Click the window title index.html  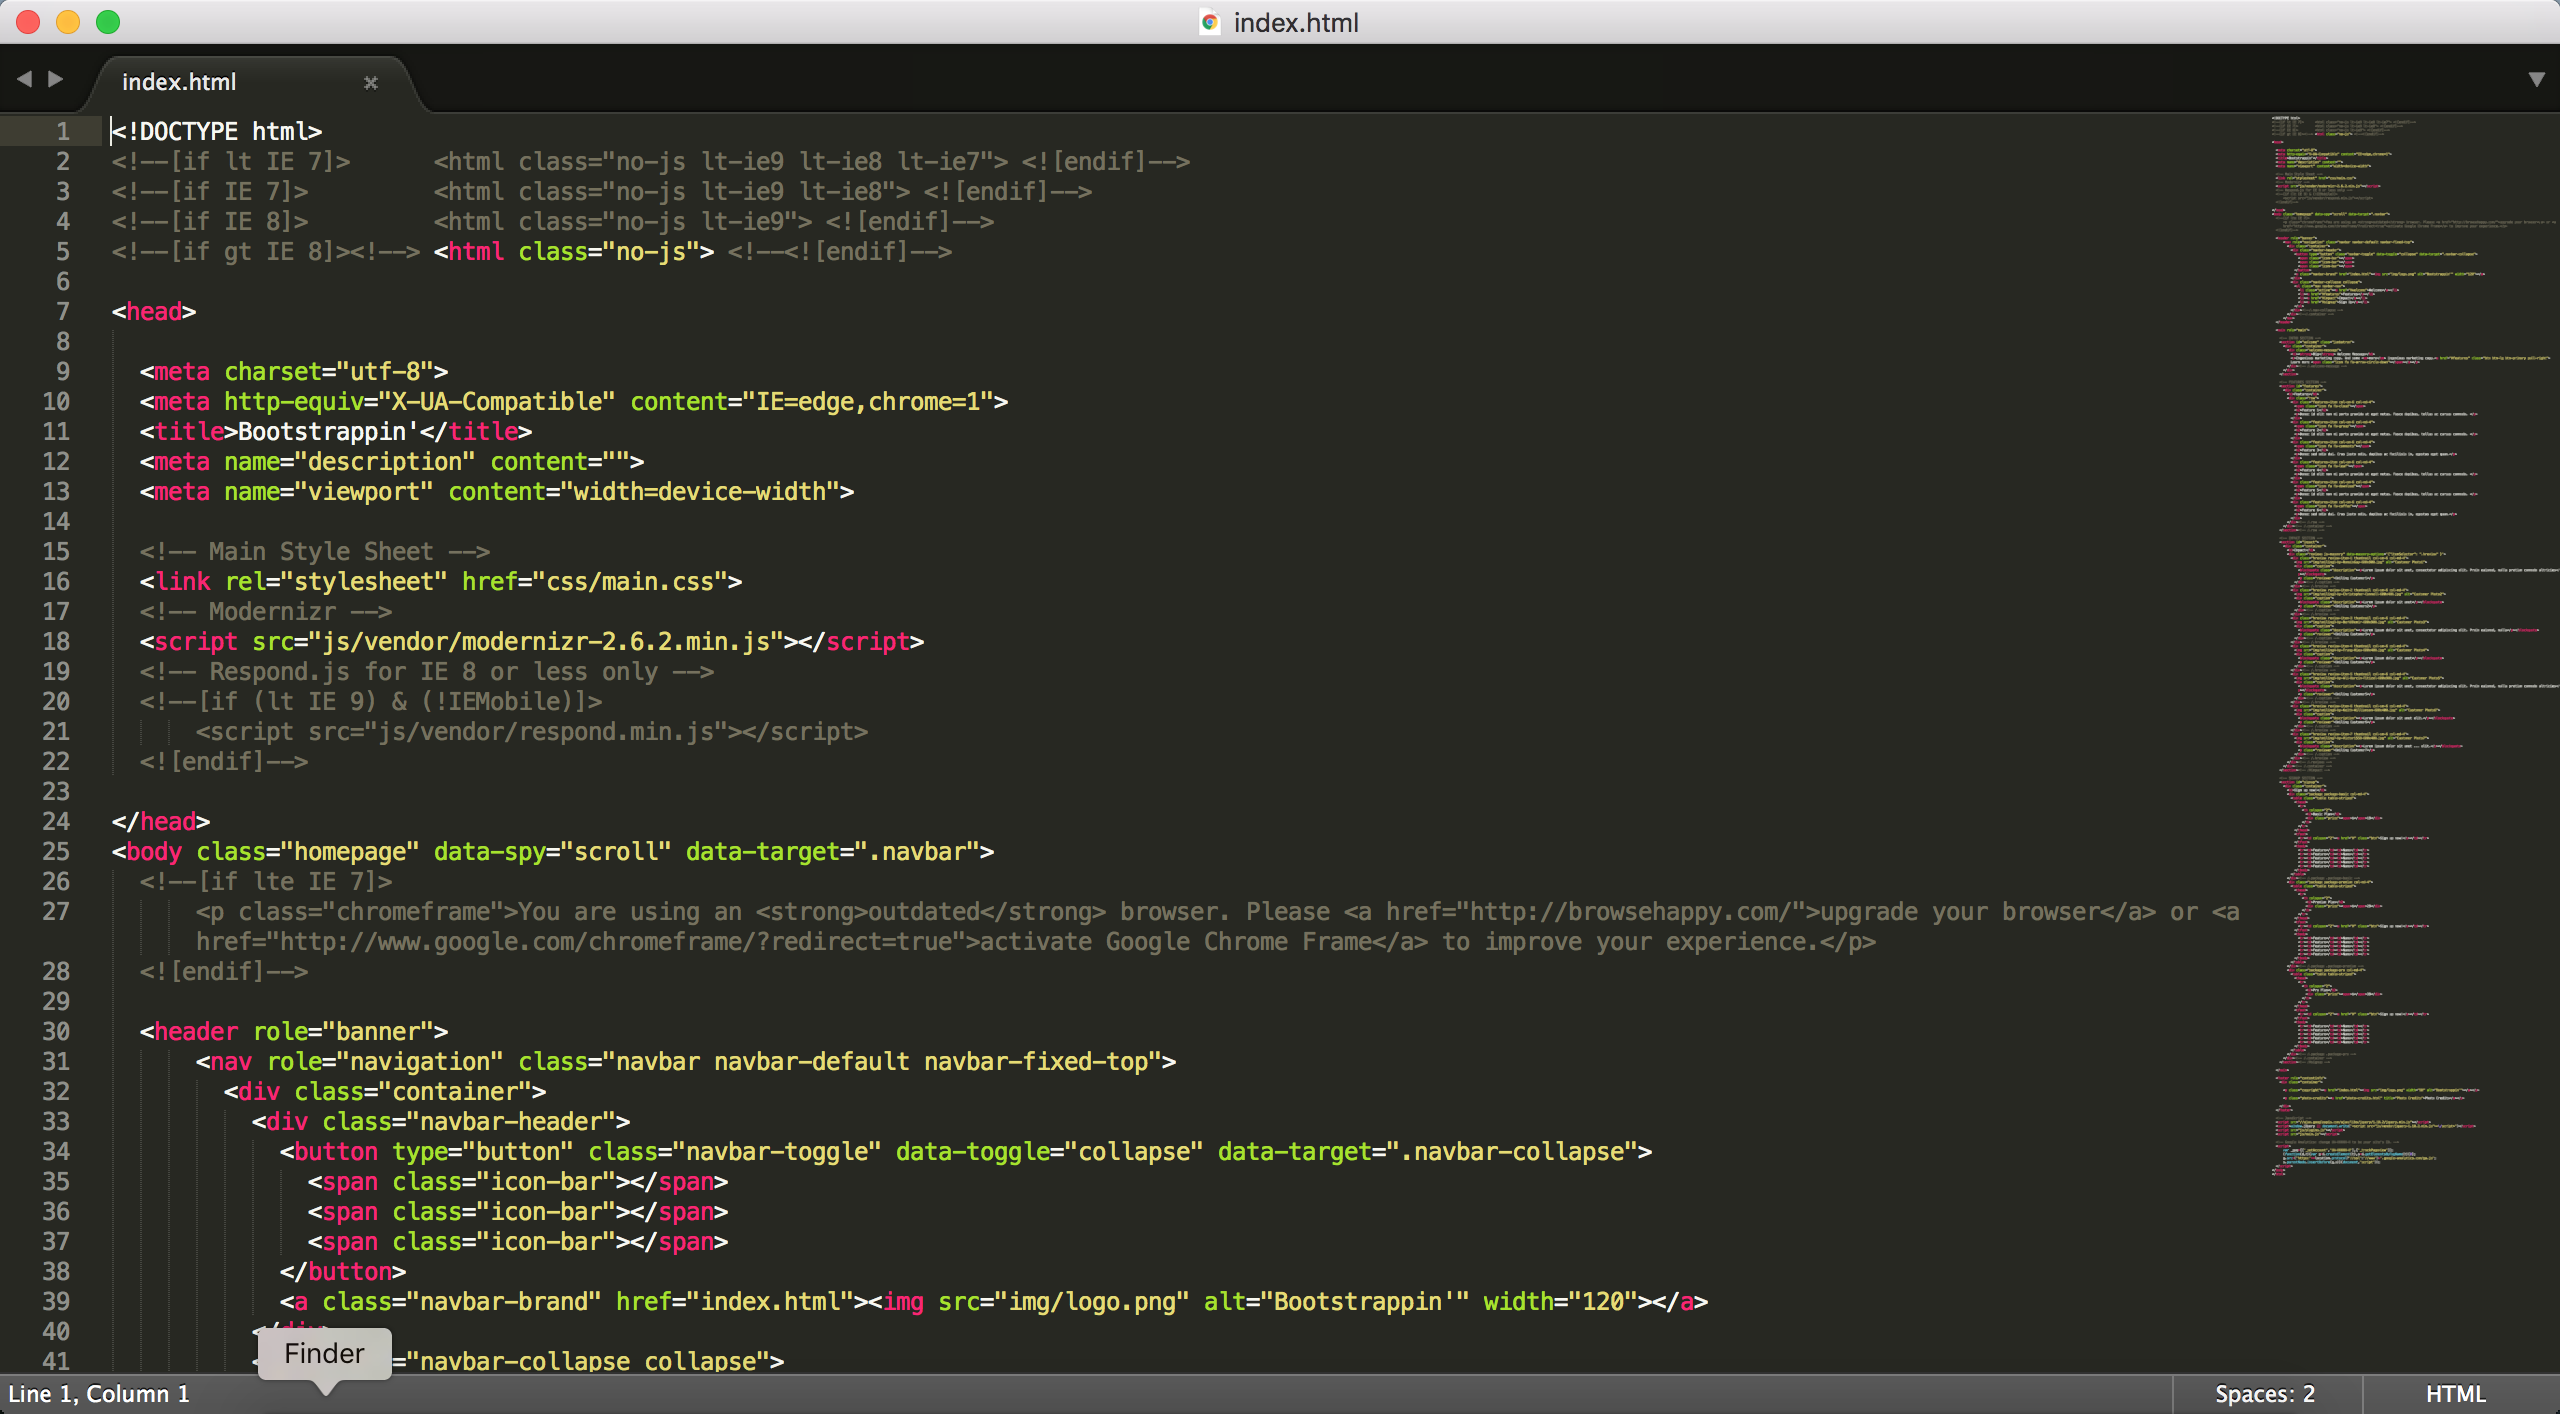(x=1296, y=22)
